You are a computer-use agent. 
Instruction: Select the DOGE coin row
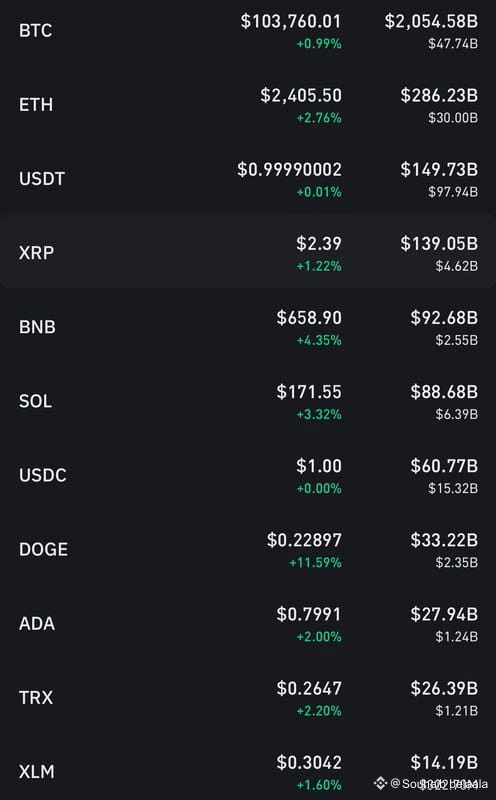[x=248, y=549]
